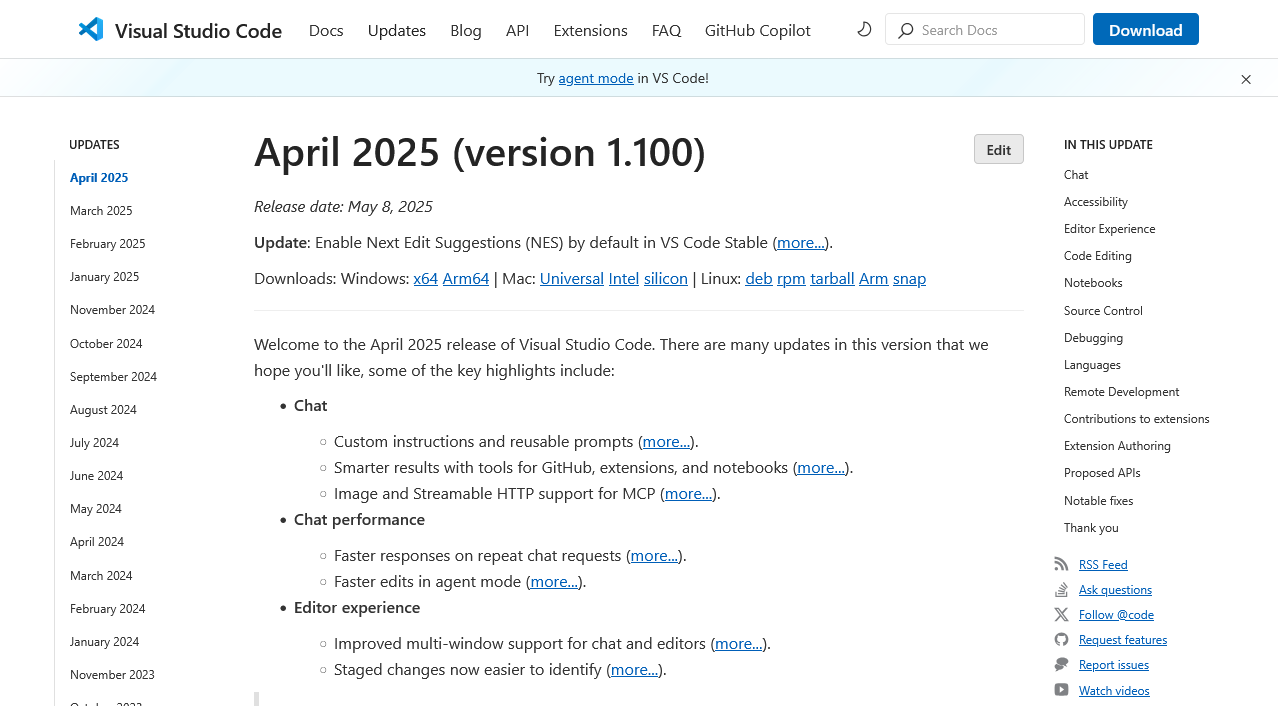Open the API nav link
The height and width of the screenshot is (706, 1278).
click(x=517, y=30)
